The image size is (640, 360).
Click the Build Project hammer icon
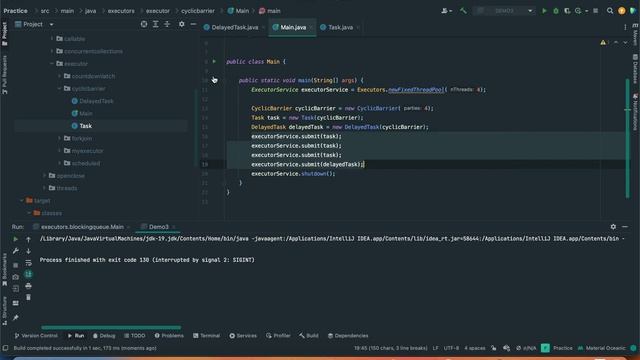[463, 11]
